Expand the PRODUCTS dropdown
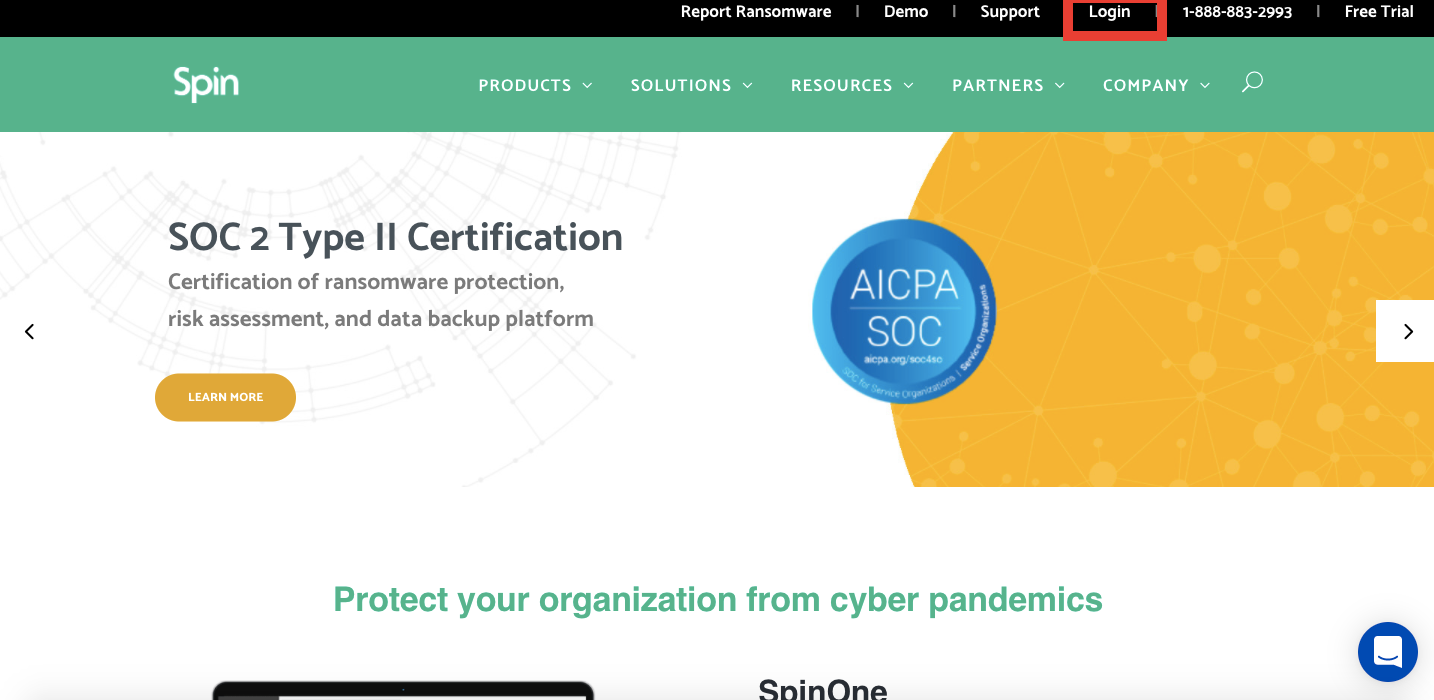The height and width of the screenshot is (700, 1434). (x=535, y=86)
